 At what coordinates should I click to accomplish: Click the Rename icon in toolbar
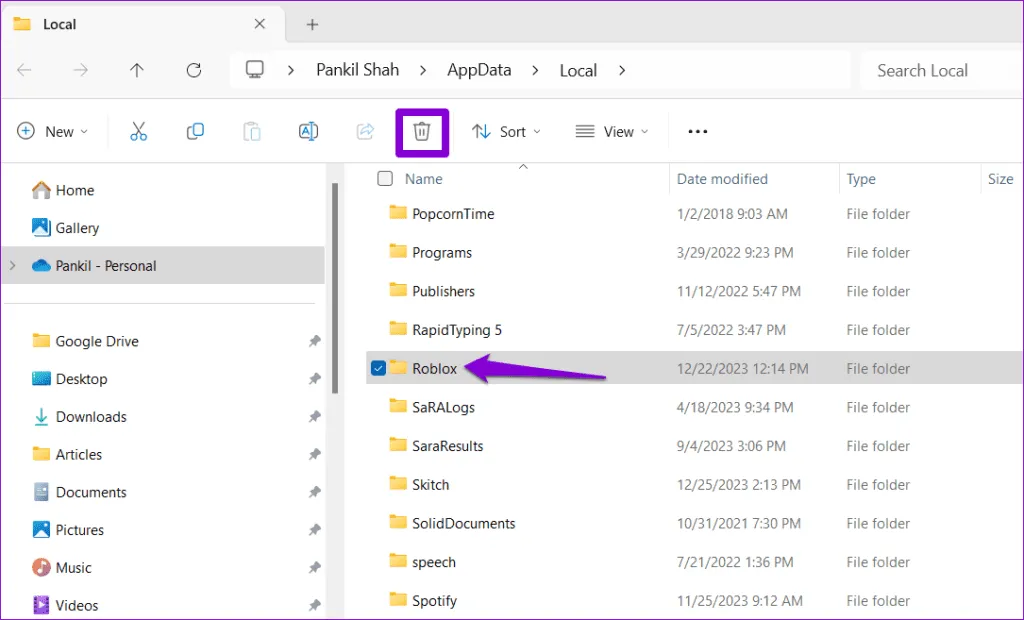(309, 132)
